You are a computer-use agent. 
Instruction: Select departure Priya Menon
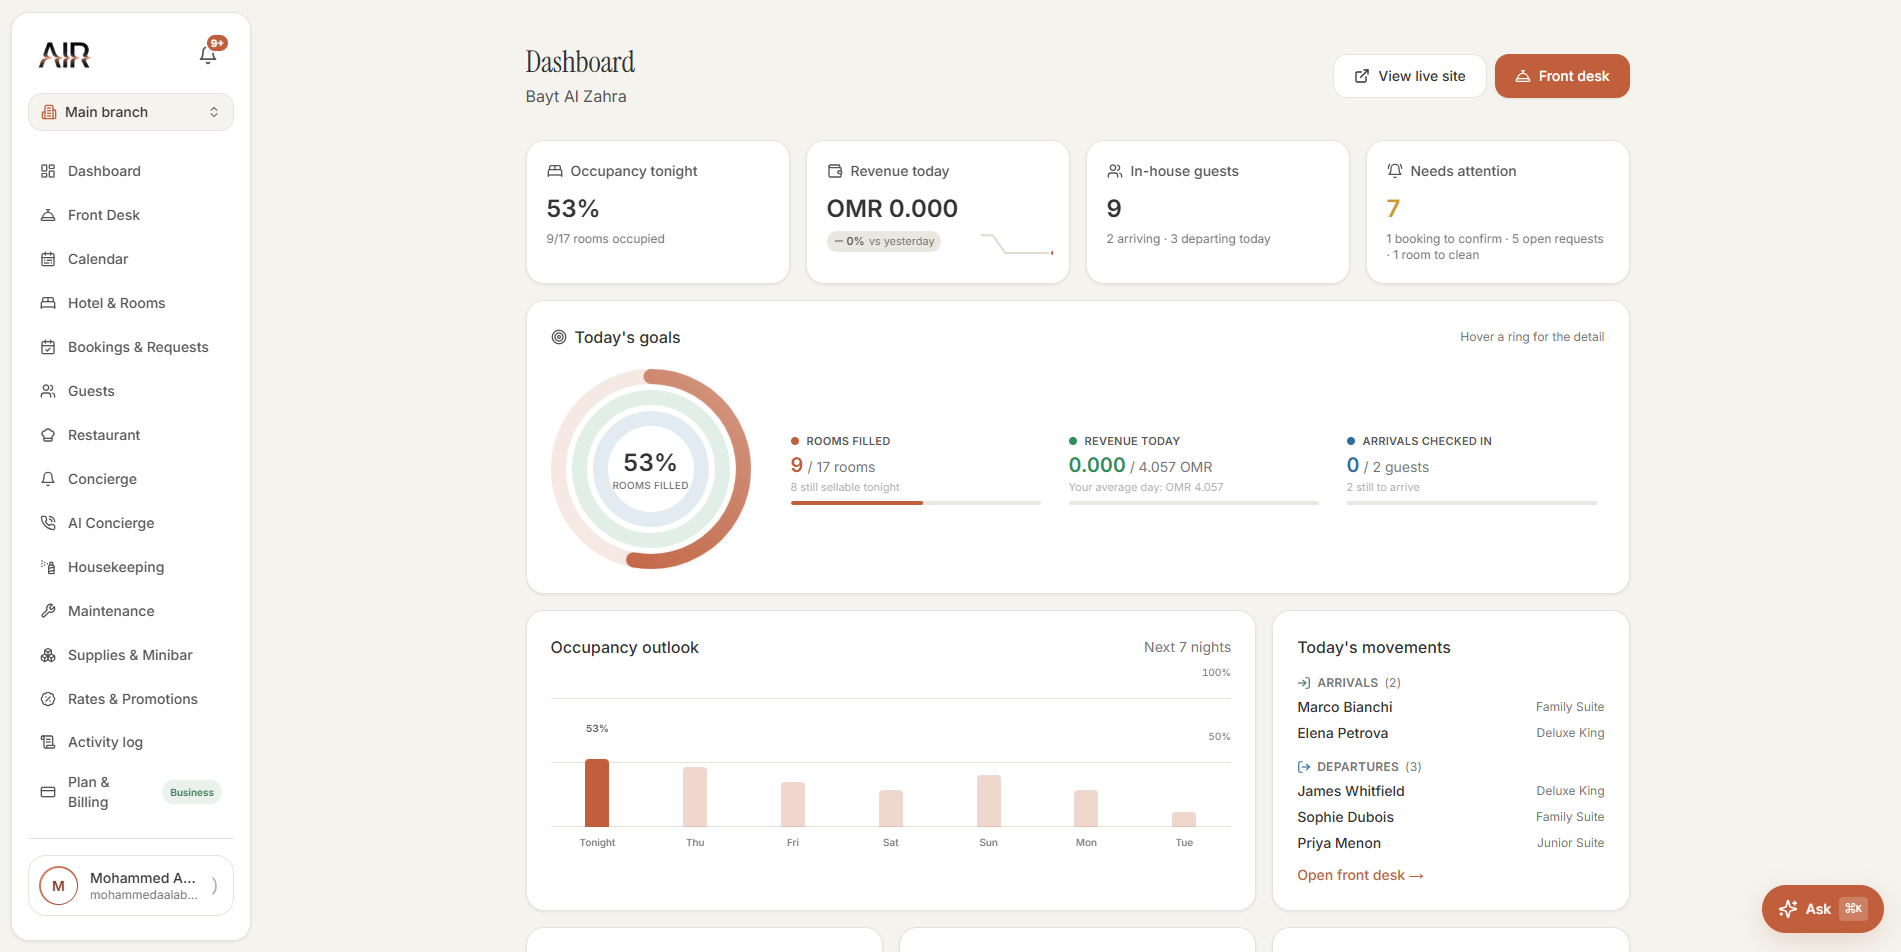[x=1451, y=843]
